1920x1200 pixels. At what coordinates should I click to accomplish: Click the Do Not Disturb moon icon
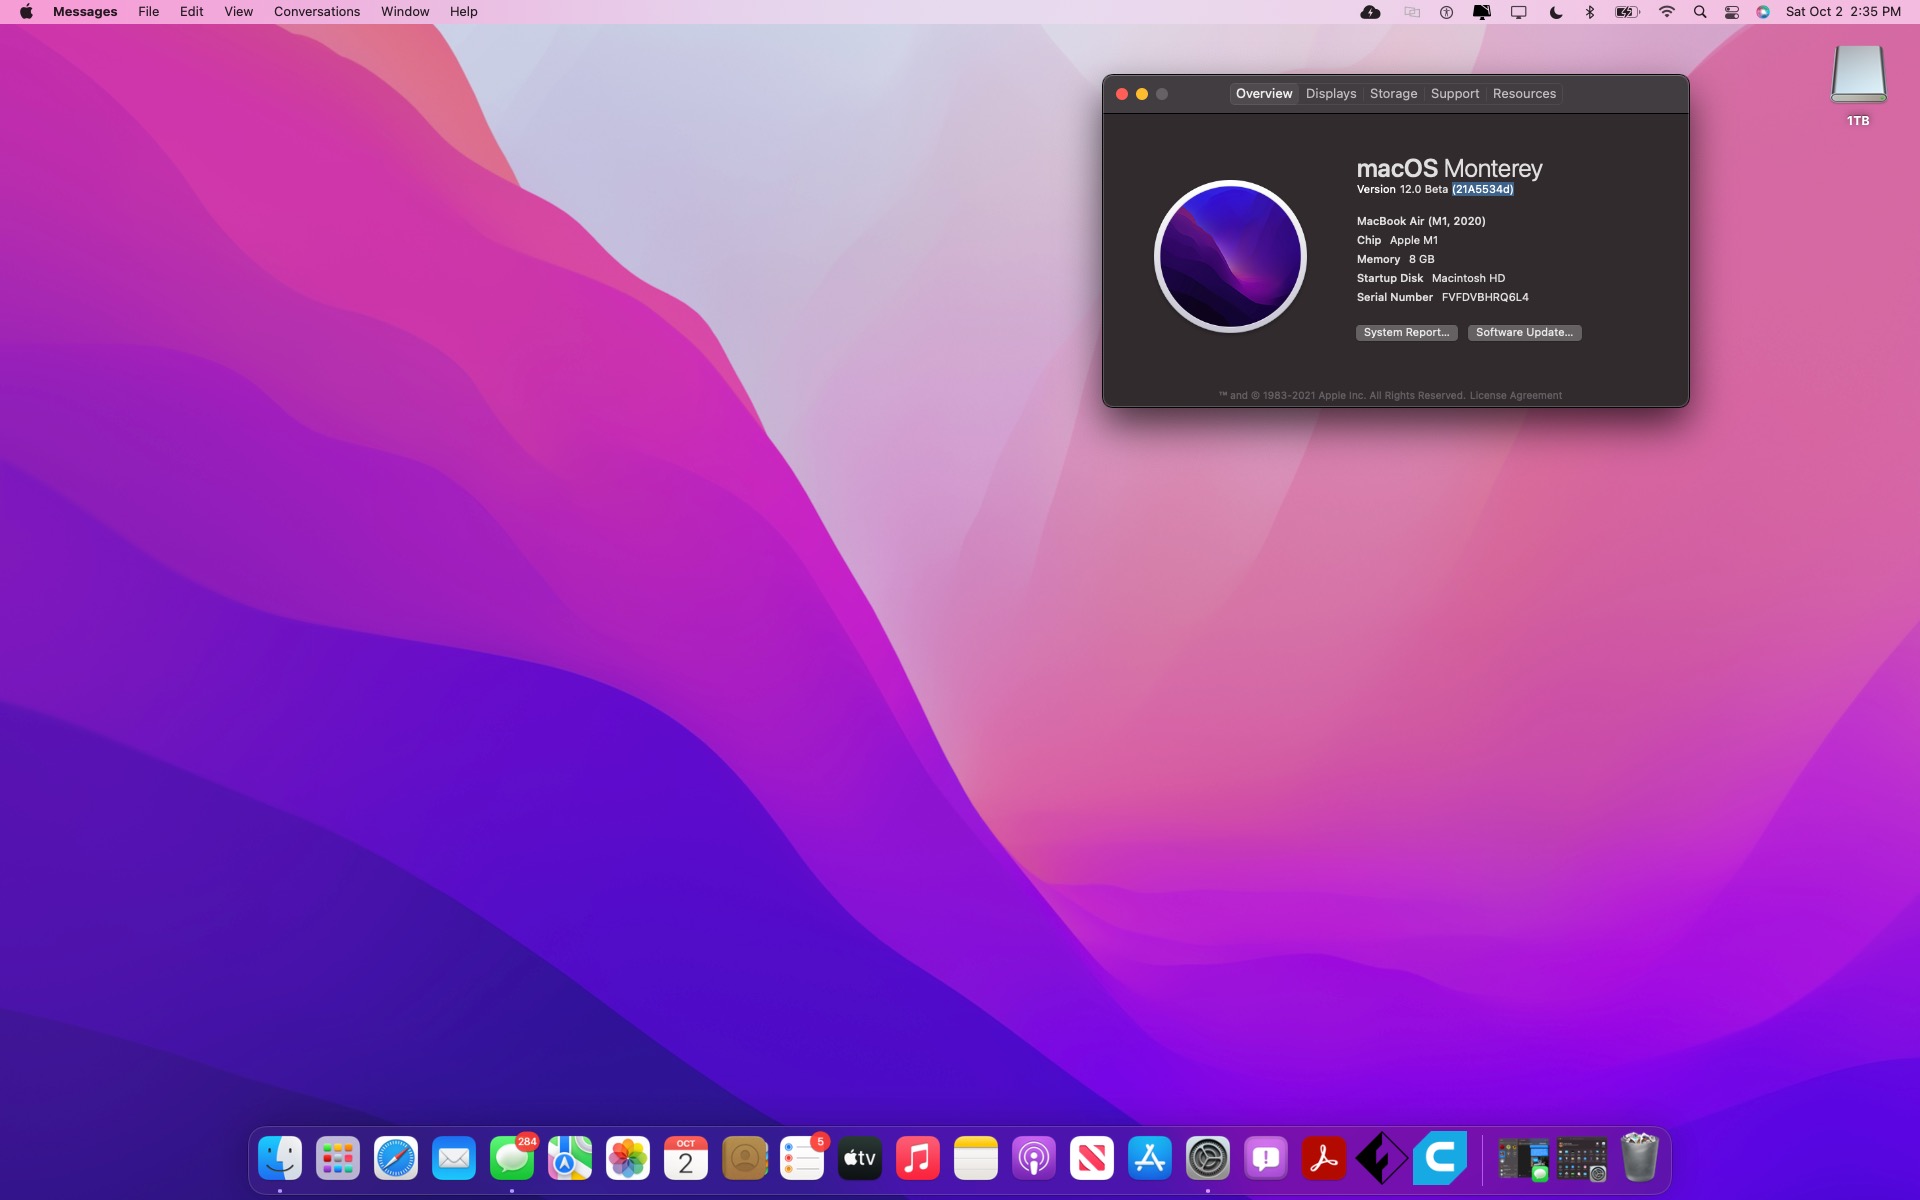click(1556, 12)
